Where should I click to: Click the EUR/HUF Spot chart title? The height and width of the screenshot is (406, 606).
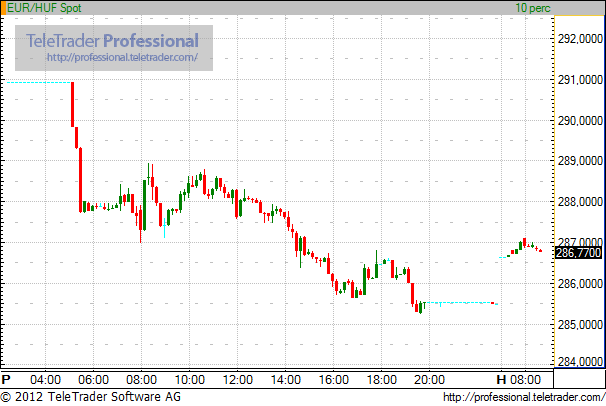click(44, 8)
